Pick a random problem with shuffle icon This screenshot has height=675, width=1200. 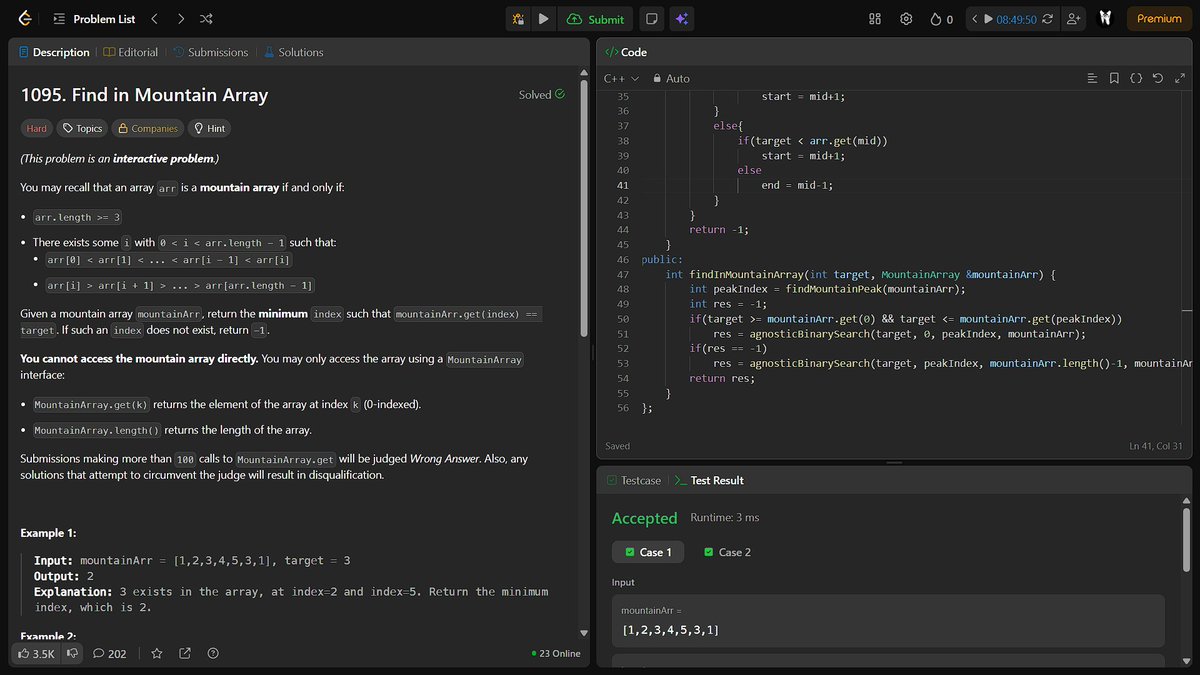coord(206,19)
